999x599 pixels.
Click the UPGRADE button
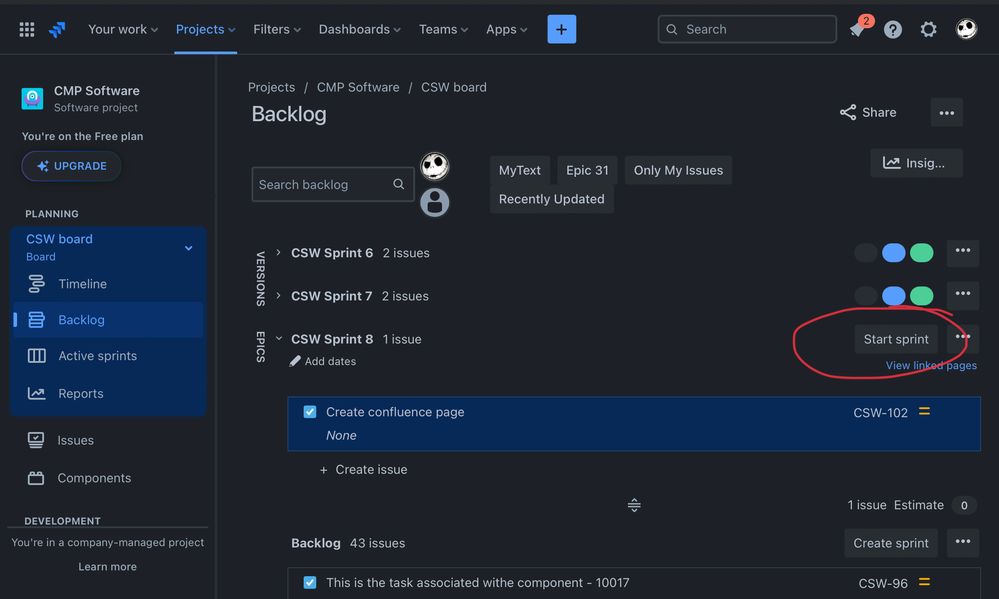tap(71, 166)
